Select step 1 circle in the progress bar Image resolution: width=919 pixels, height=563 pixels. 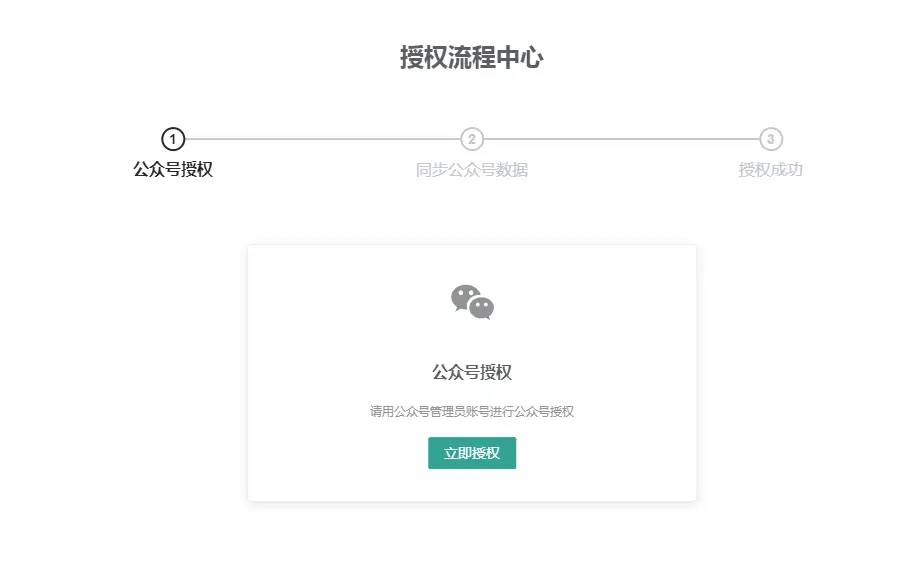point(173,139)
